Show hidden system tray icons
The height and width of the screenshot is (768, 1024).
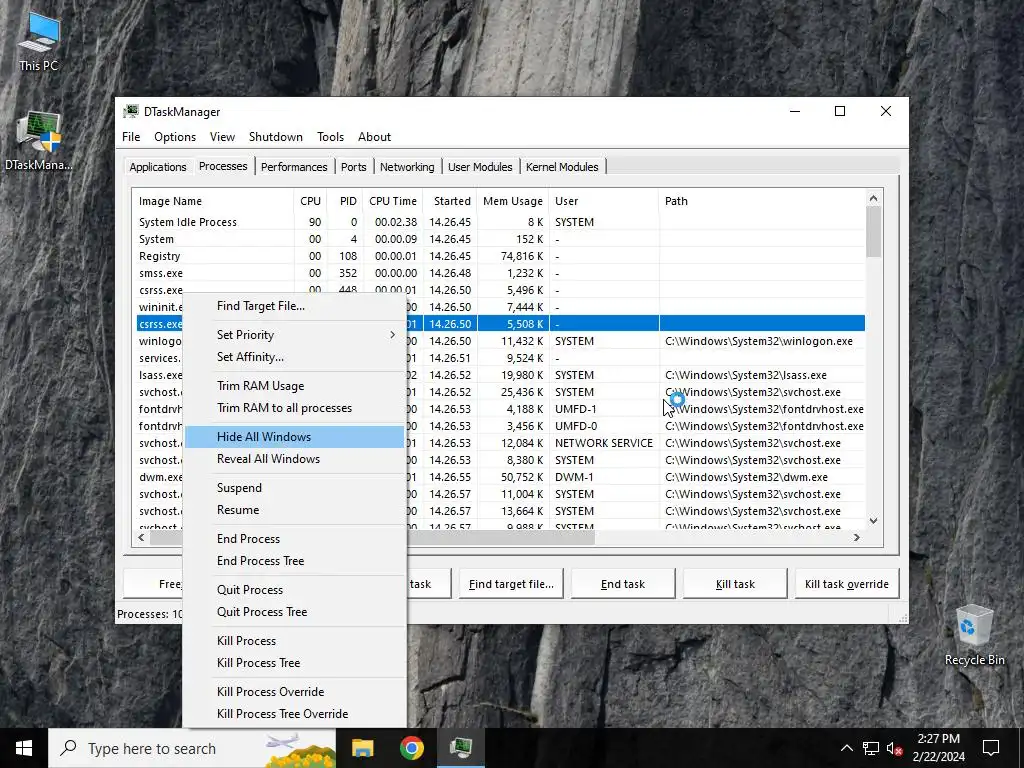click(846, 748)
